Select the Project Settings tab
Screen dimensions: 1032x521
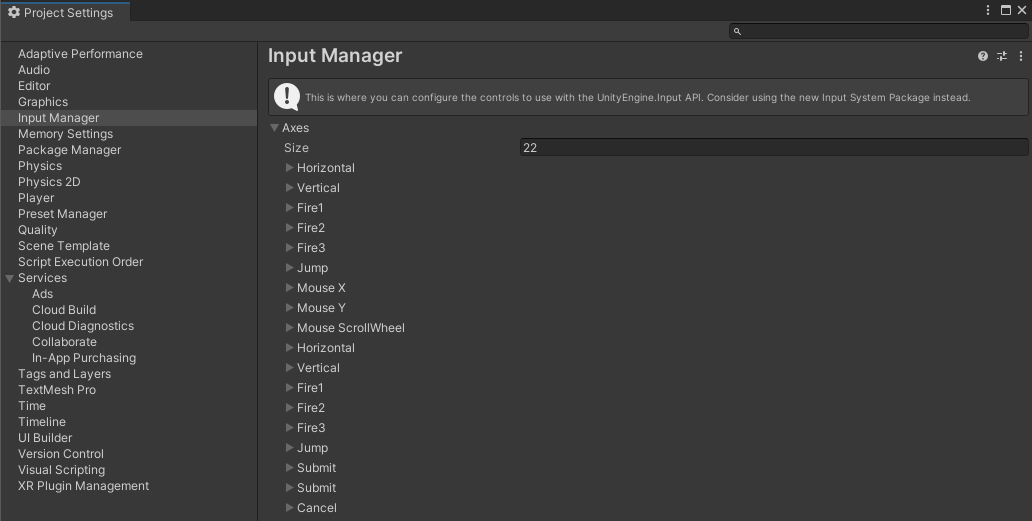(66, 12)
